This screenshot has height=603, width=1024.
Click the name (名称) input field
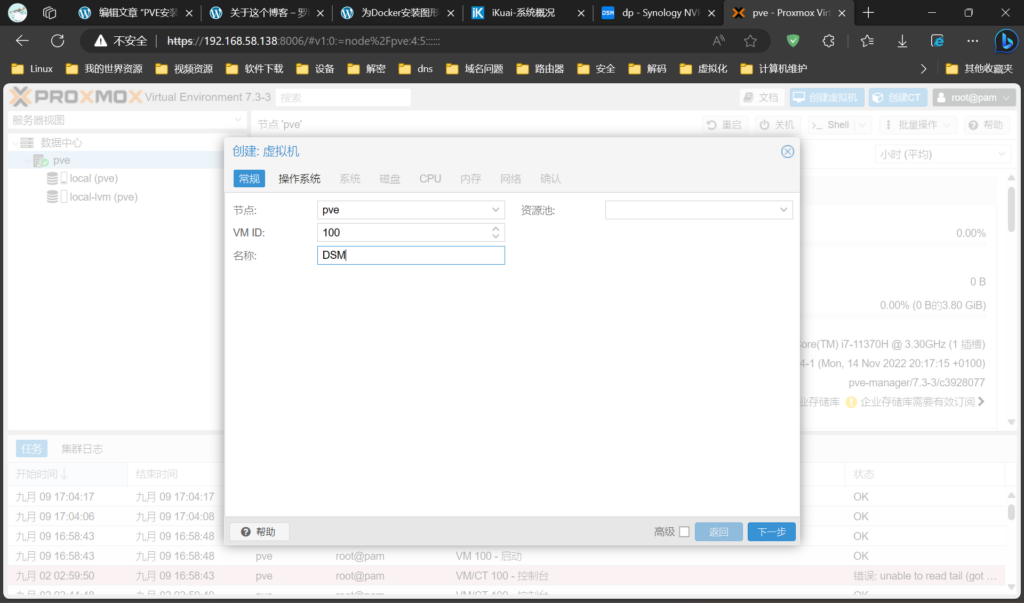click(x=410, y=255)
